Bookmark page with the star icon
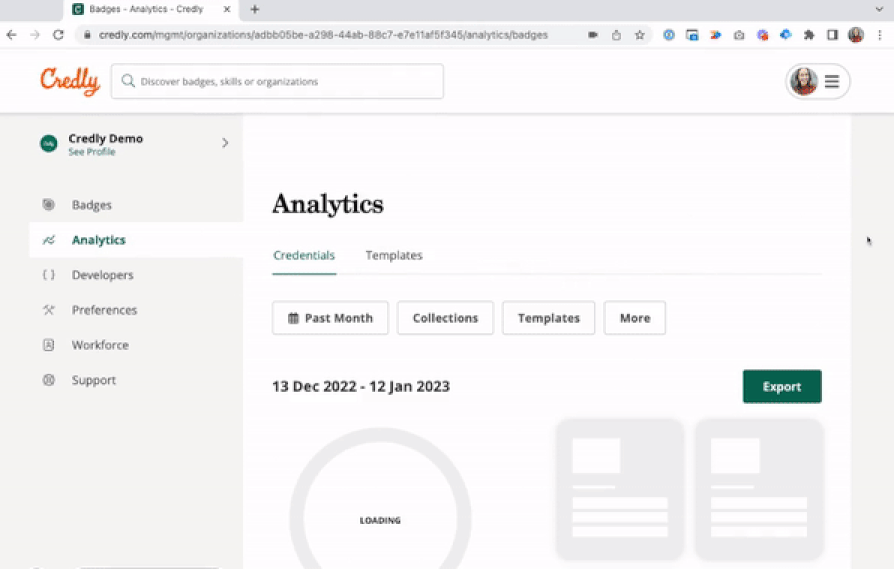The height and width of the screenshot is (569, 894). click(x=640, y=34)
